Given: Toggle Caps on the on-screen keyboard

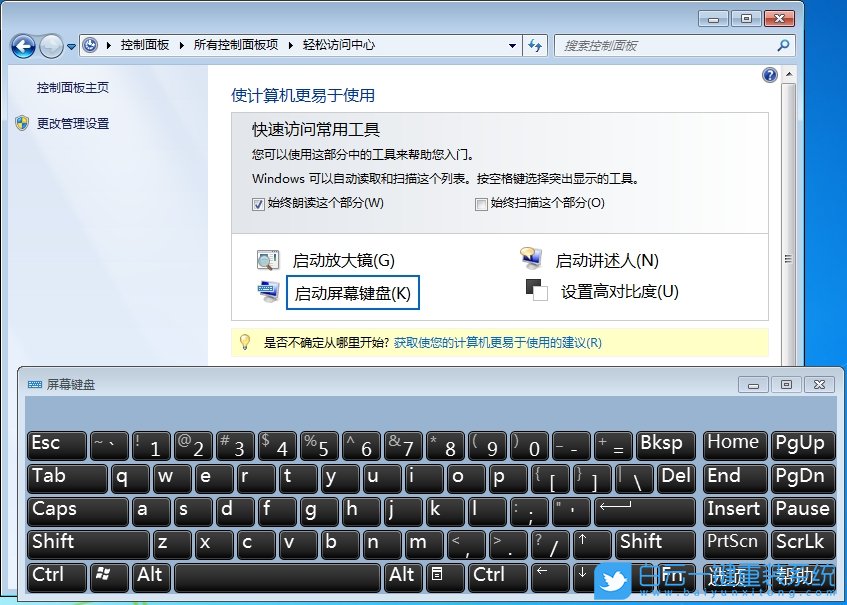Looking at the screenshot, I should click(77, 510).
